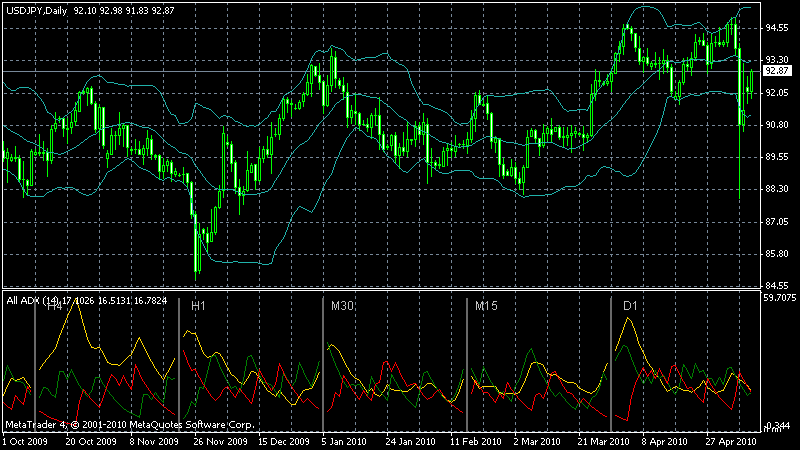Click the D1 timeframe label

pyautogui.click(x=630, y=306)
